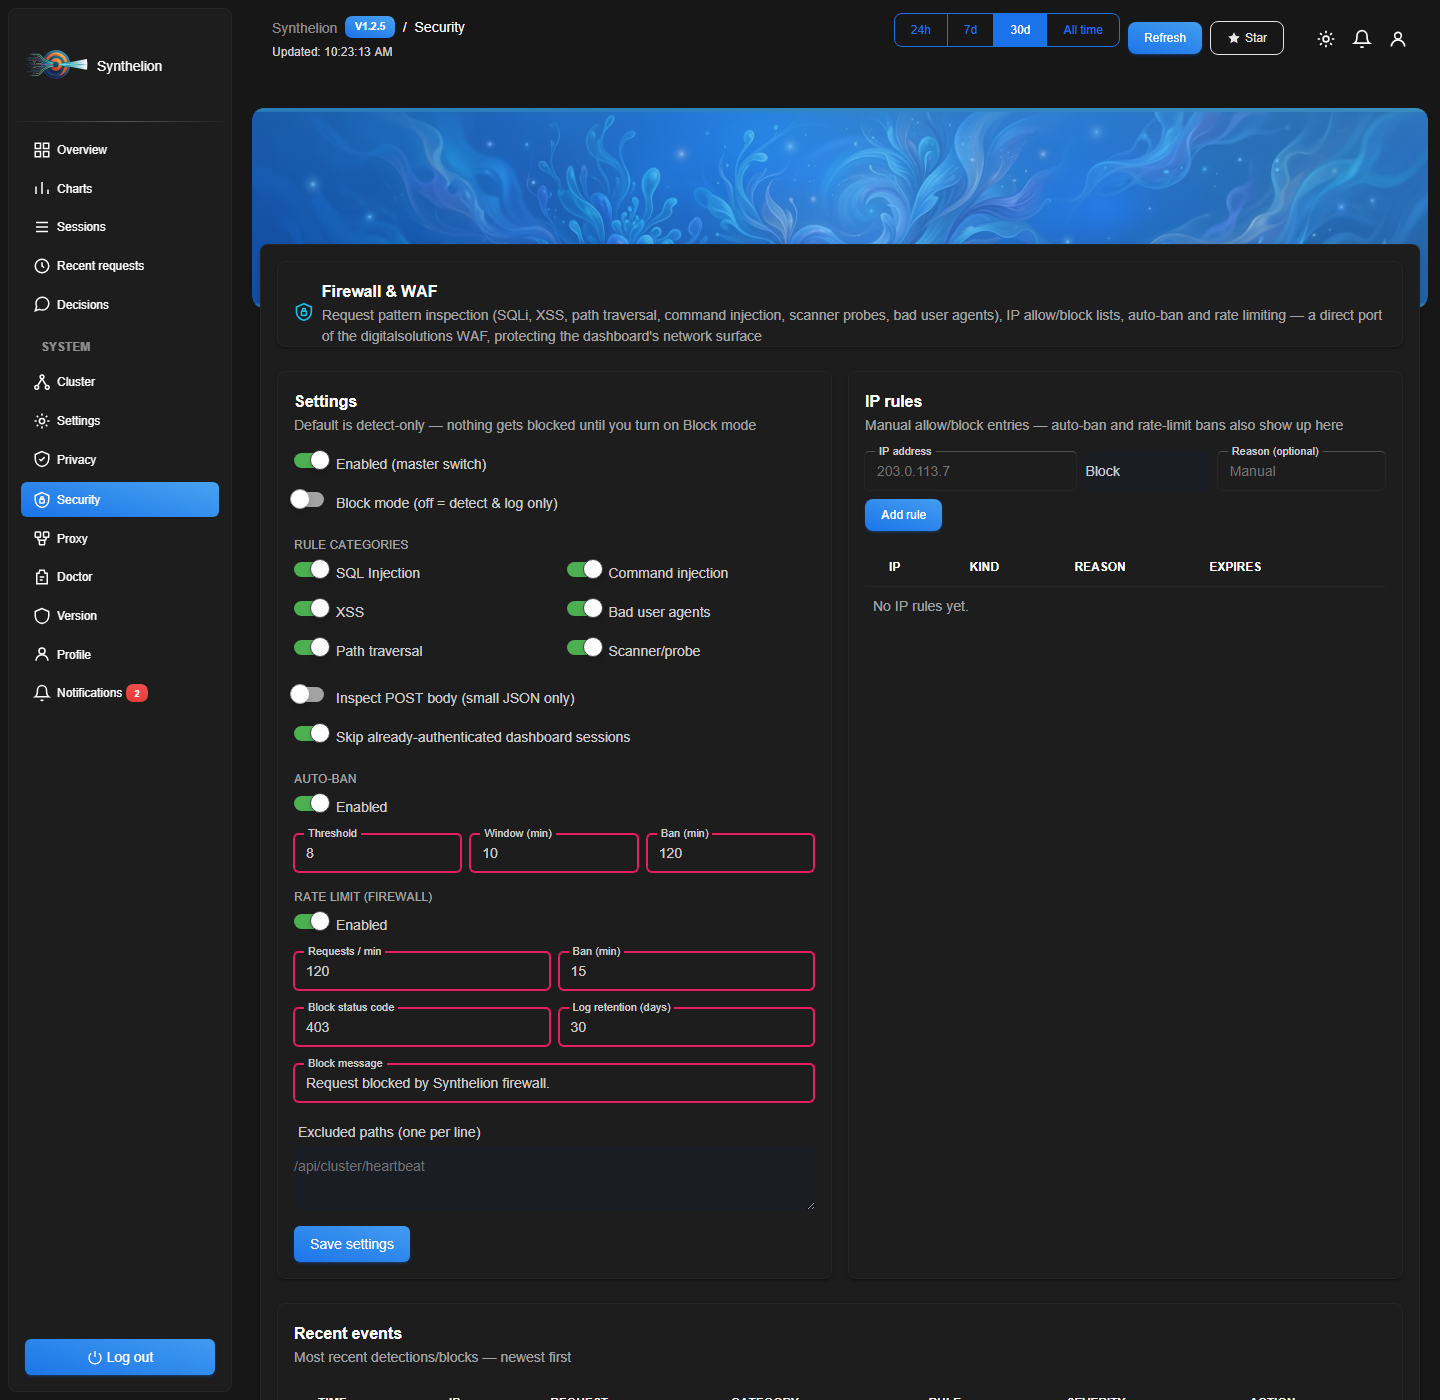Open the Sessions menu label

pyautogui.click(x=81, y=227)
